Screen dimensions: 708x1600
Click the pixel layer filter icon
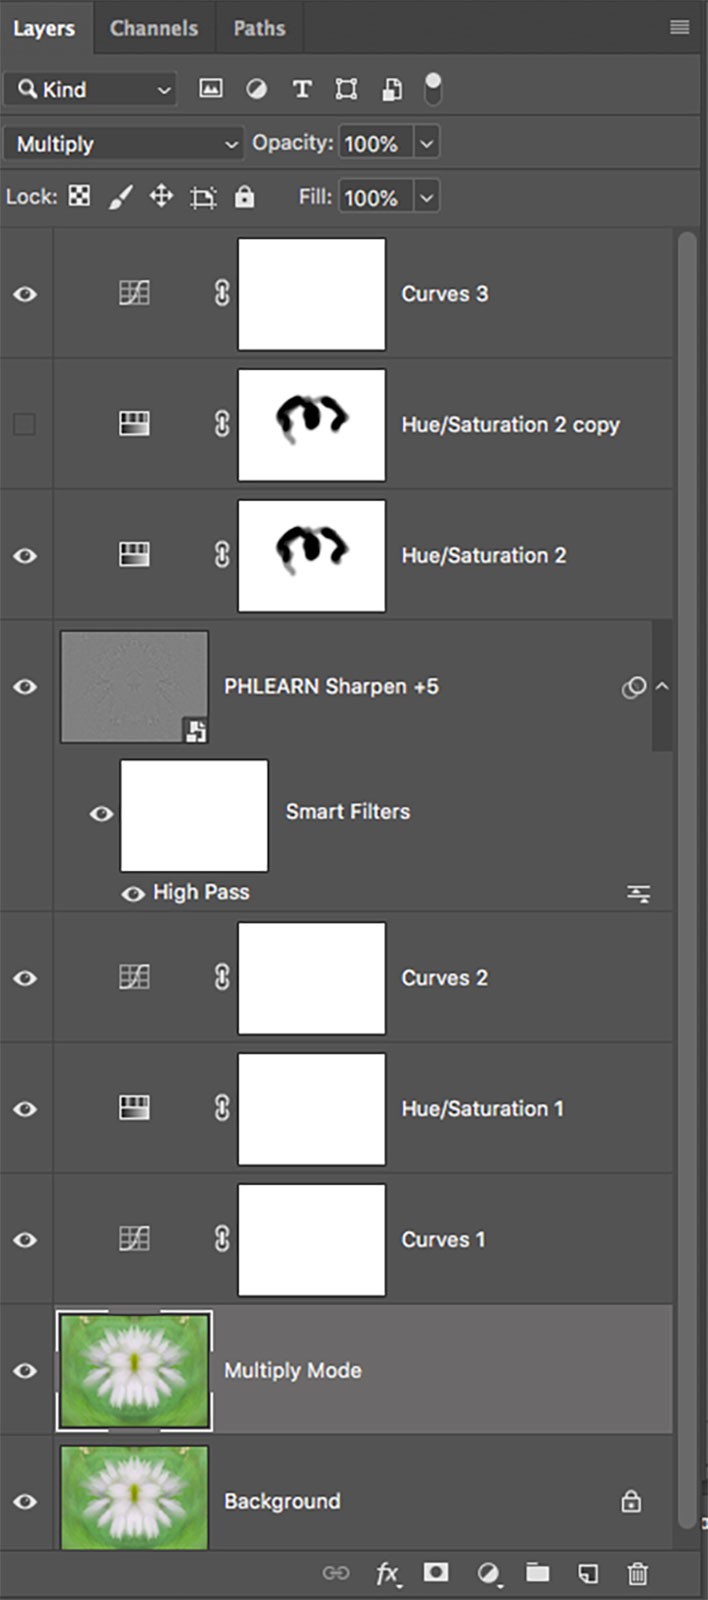click(210, 89)
